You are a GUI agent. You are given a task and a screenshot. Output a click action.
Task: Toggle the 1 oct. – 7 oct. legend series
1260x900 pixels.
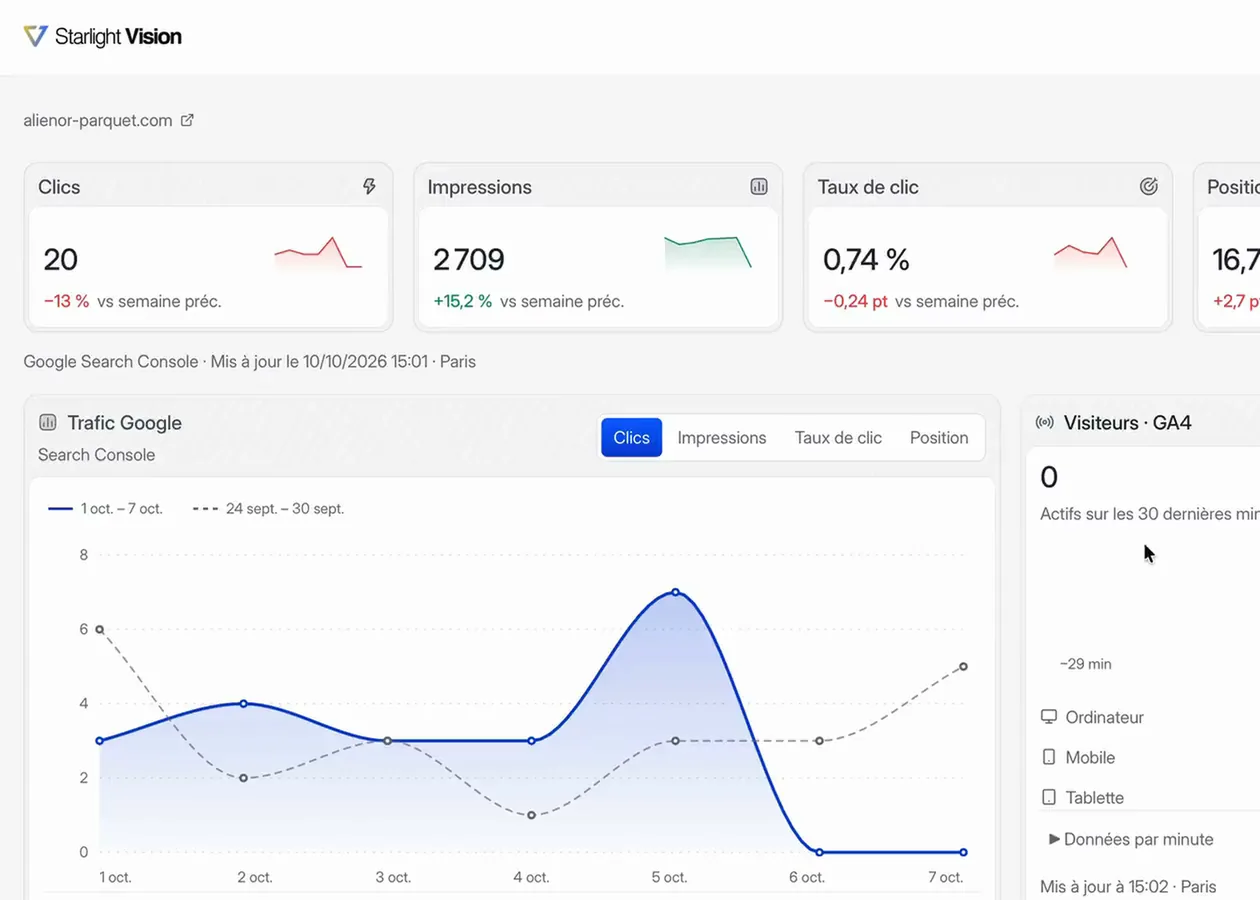pos(106,508)
